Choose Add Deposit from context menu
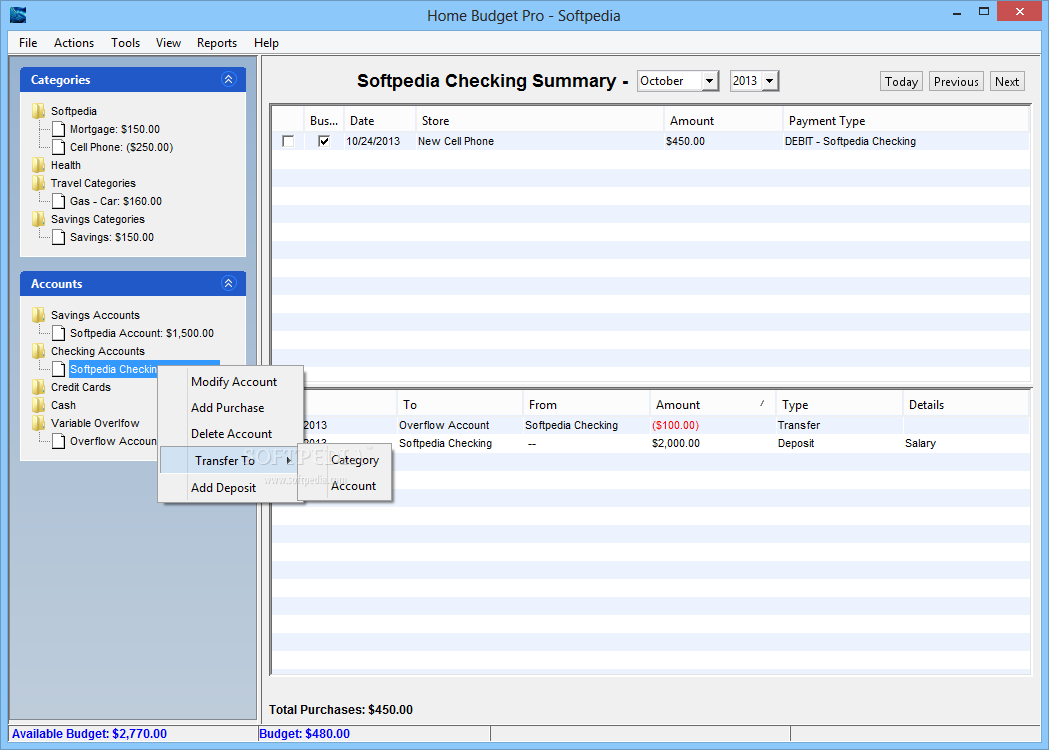The image size is (1049, 750). coord(232,488)
